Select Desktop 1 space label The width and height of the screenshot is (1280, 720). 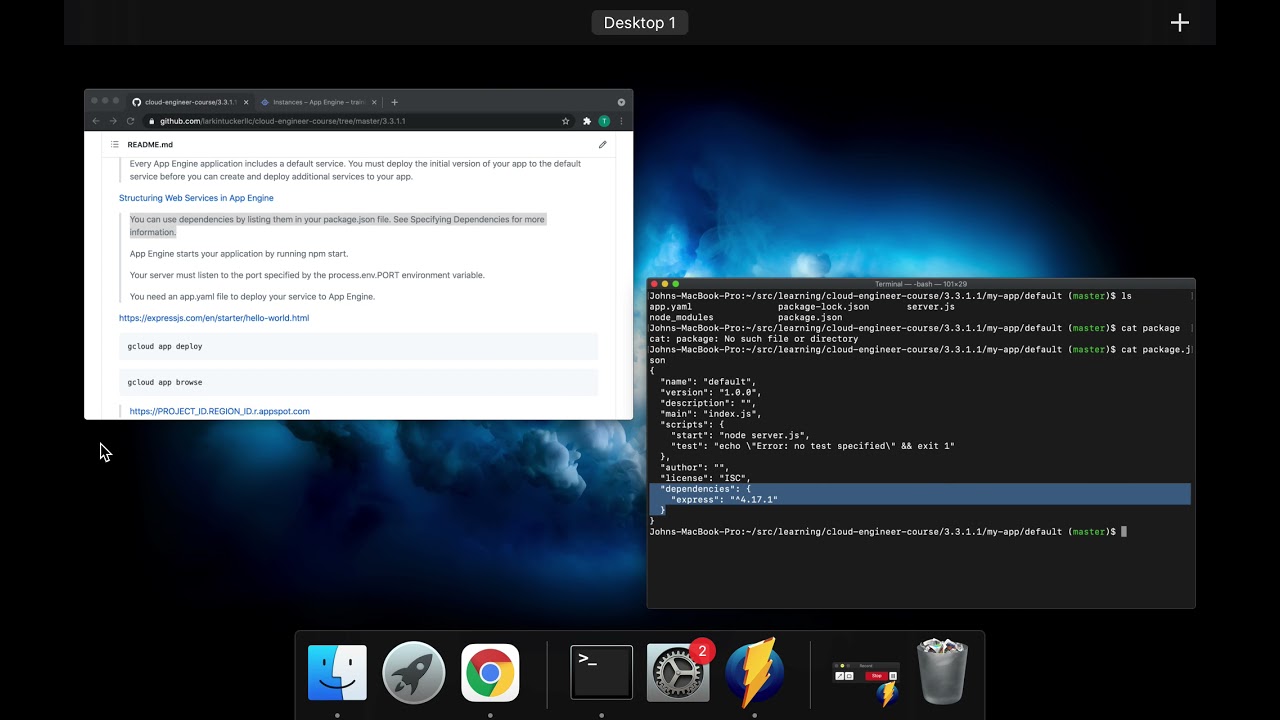(x=640, y=23)
